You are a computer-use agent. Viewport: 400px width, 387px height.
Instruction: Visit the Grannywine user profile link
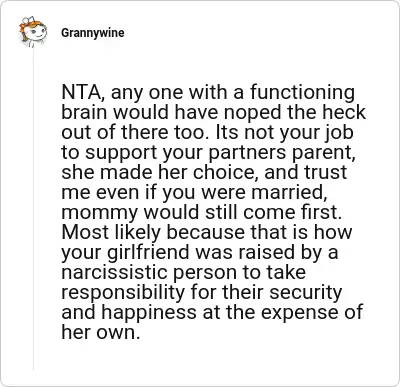(93, 33)
